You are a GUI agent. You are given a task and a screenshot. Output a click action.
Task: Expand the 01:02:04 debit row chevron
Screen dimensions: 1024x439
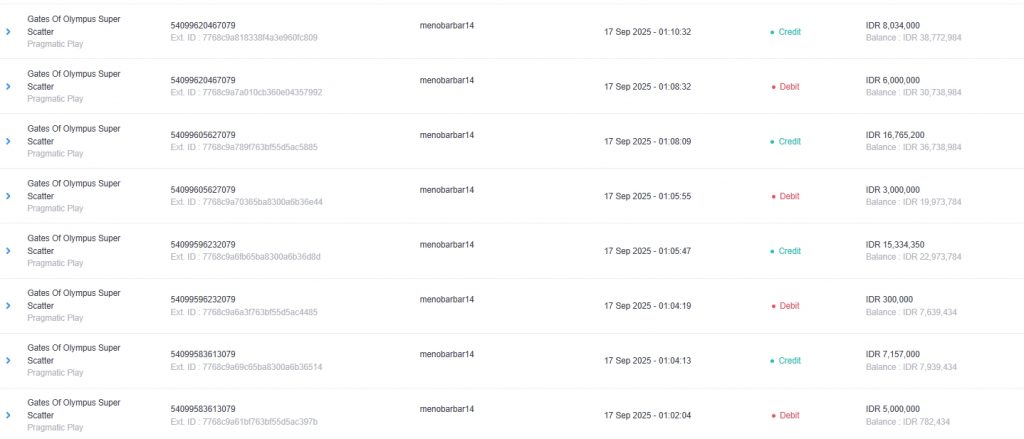[x=8, y=415]
